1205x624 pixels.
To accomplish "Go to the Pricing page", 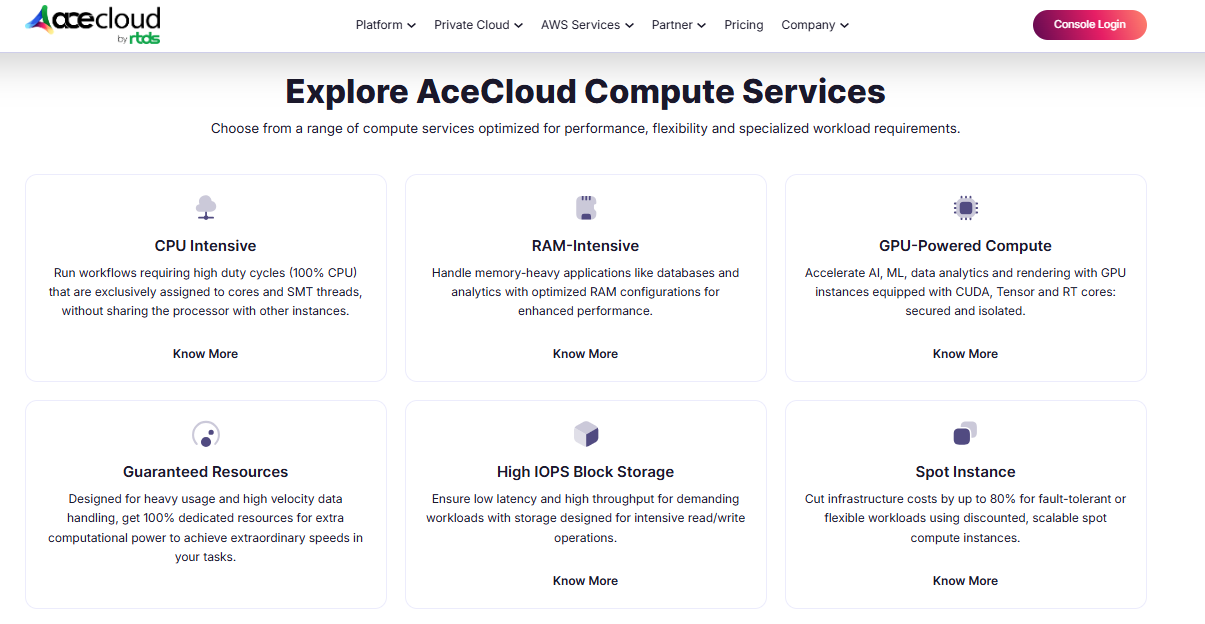I will click(744, 25).
